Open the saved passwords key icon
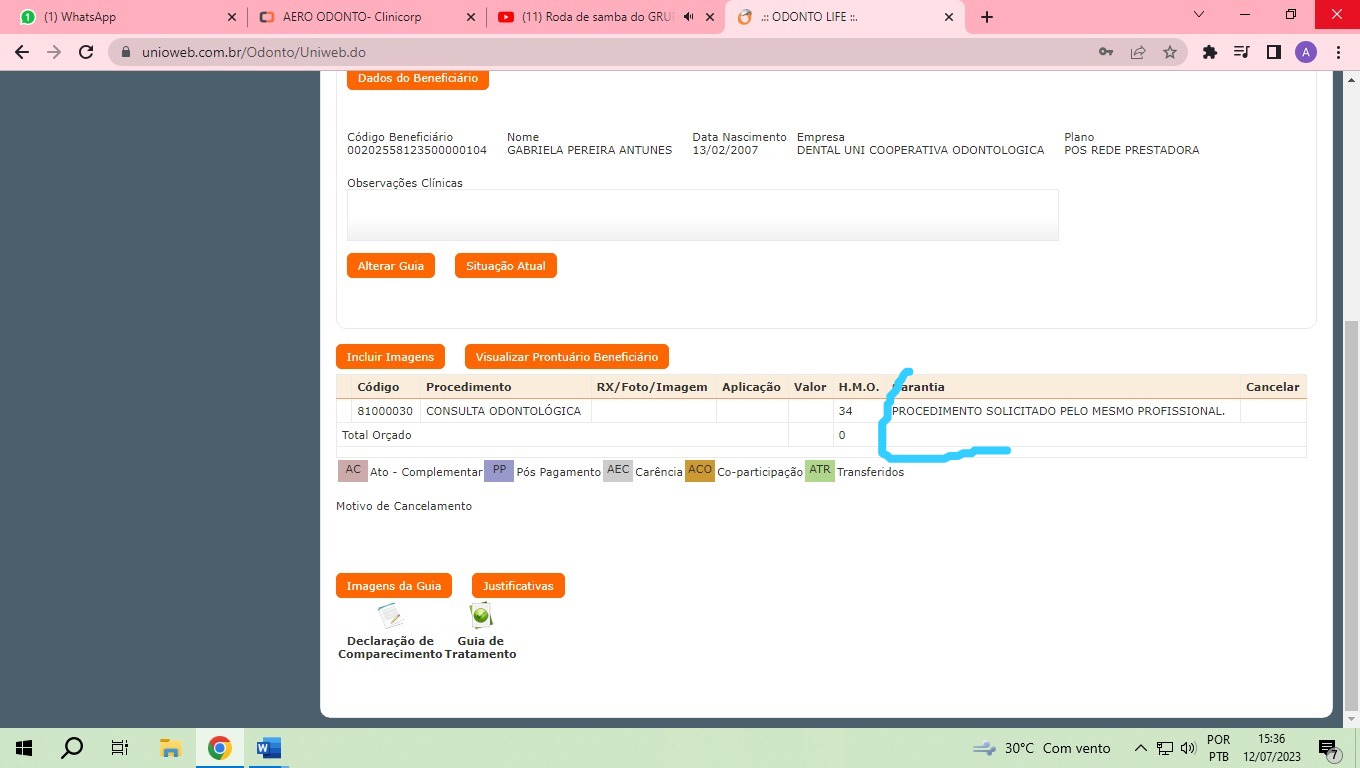Image resolution: width=1360 pixels, height=768 pixels. coord(1106,52)
